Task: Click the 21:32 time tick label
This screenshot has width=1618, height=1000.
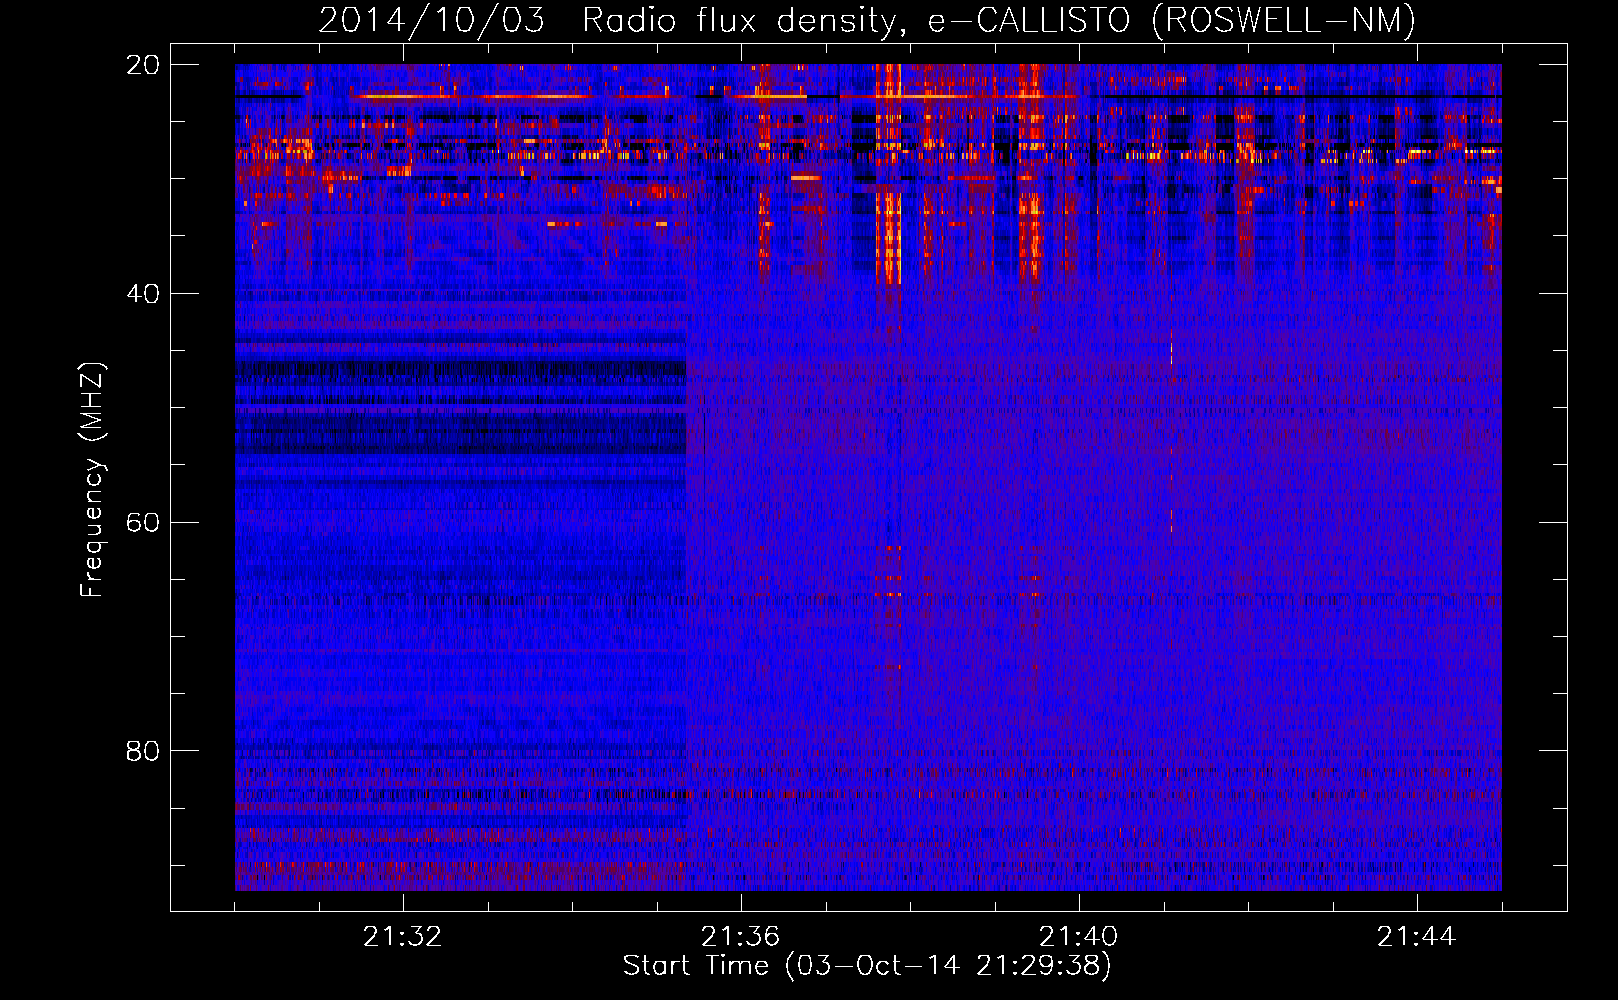Action: click(x=402, y=937)
